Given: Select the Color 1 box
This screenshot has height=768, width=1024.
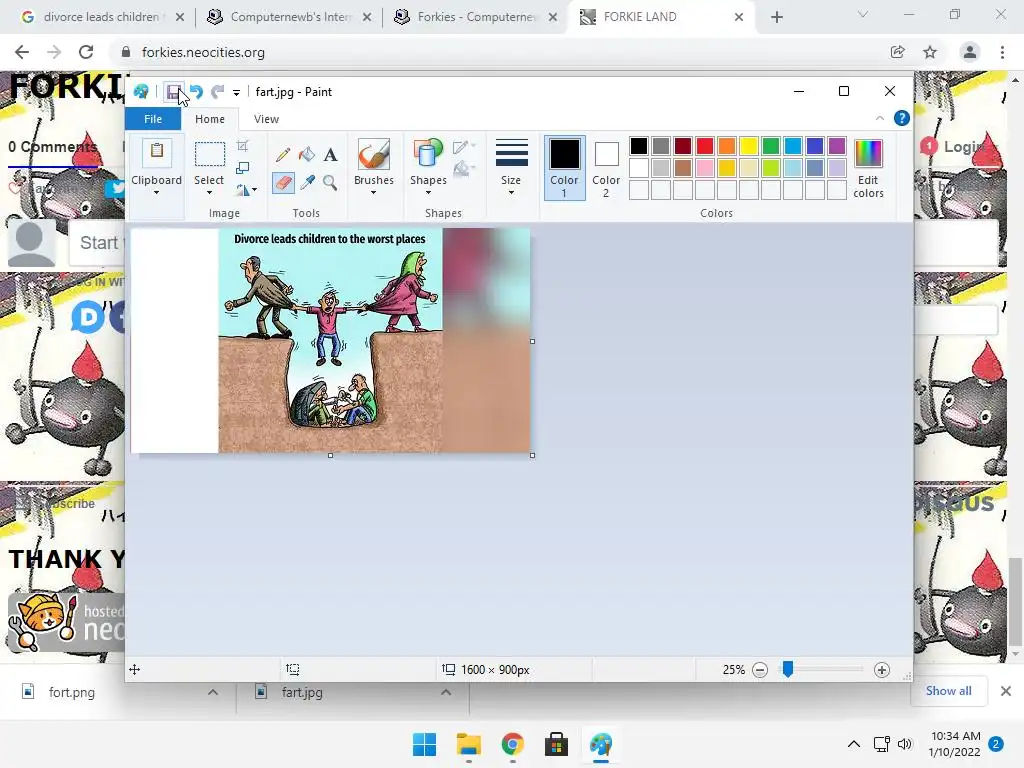Looking at the screenshot, I should click(x=564, y=167).
